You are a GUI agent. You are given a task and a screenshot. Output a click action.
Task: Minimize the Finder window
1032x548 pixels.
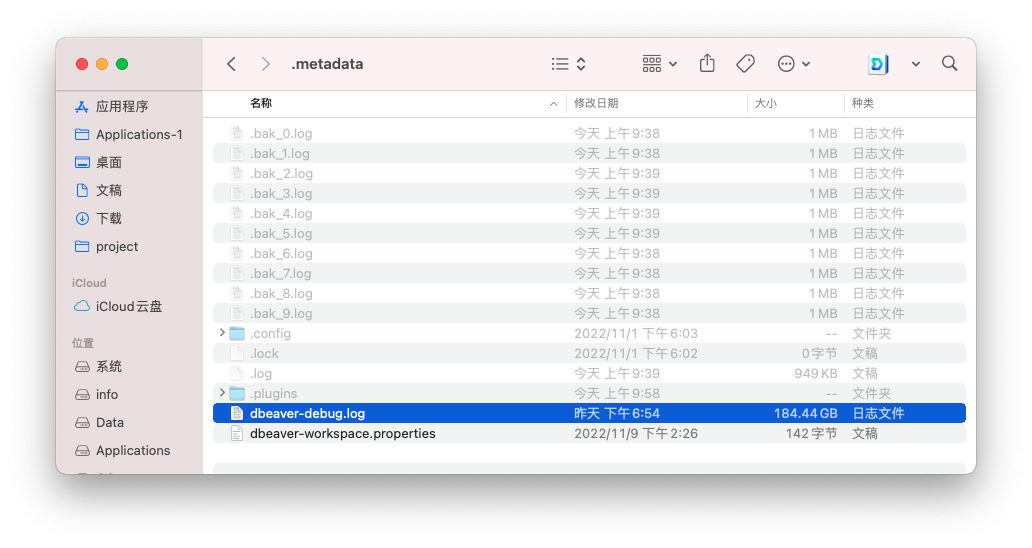[102, 64]
